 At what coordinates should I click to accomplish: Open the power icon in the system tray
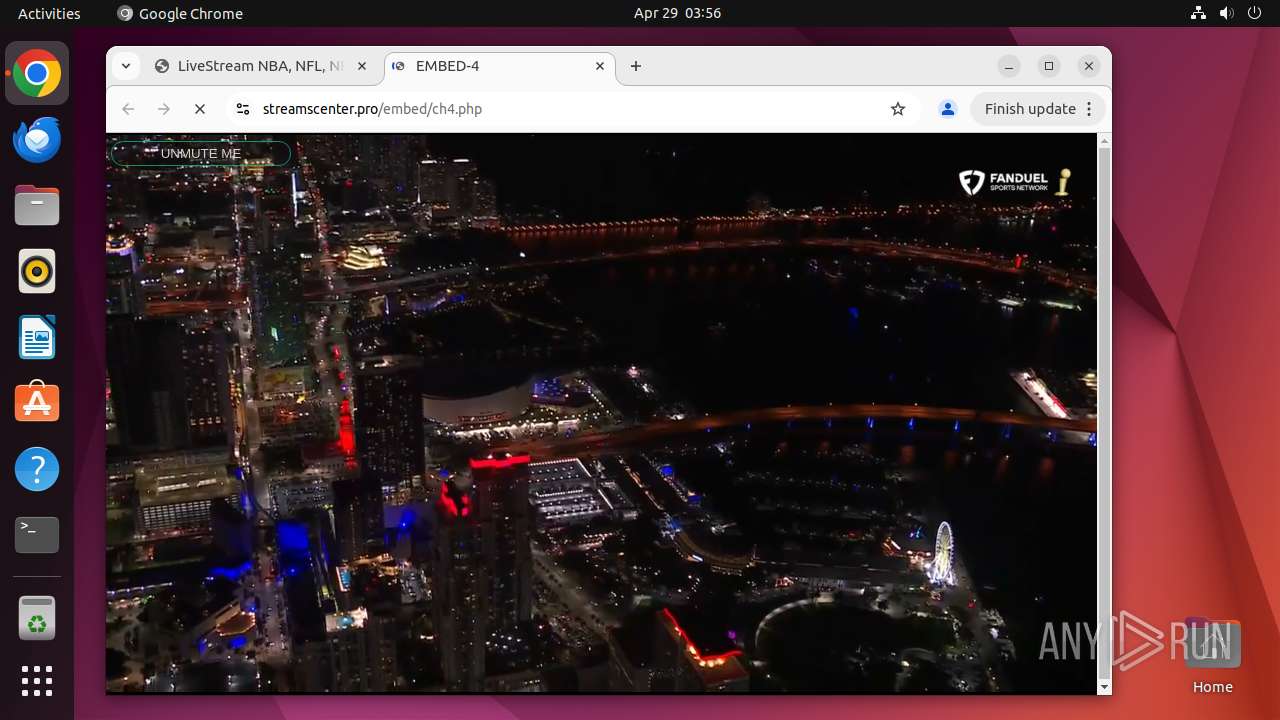click(x=1255, y=13)
